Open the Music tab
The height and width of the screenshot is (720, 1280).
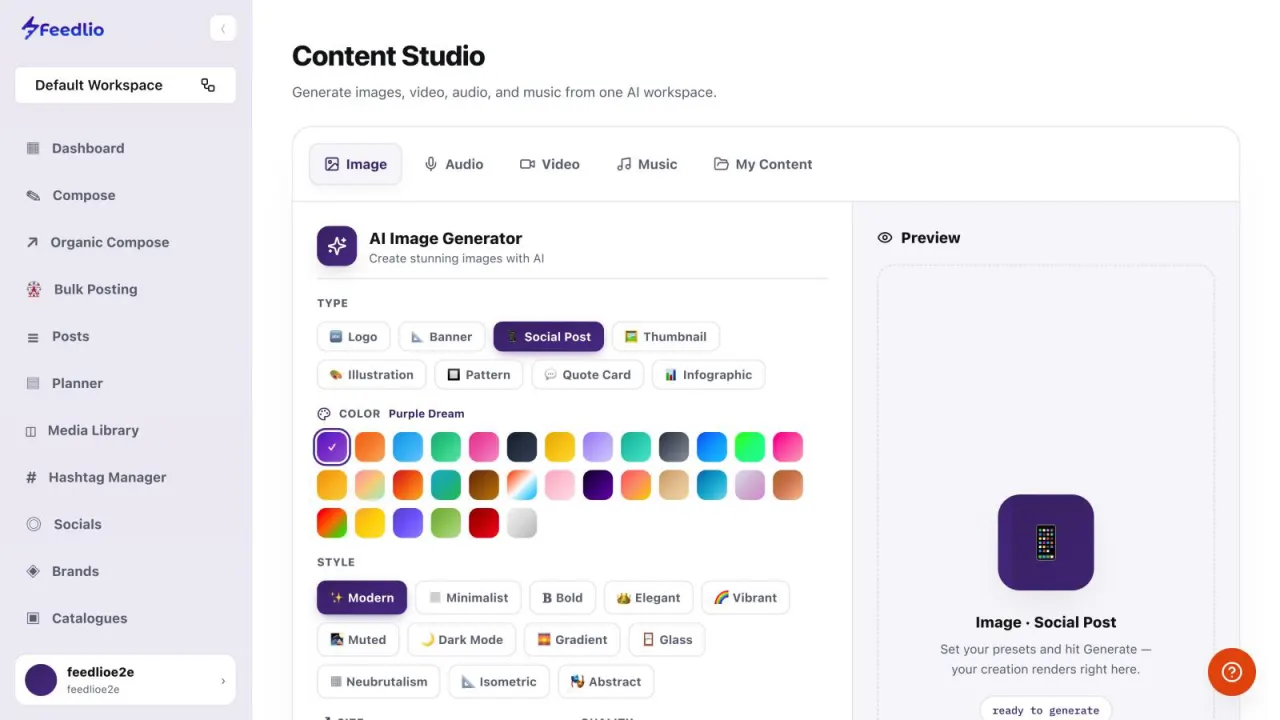pos(647,164)
